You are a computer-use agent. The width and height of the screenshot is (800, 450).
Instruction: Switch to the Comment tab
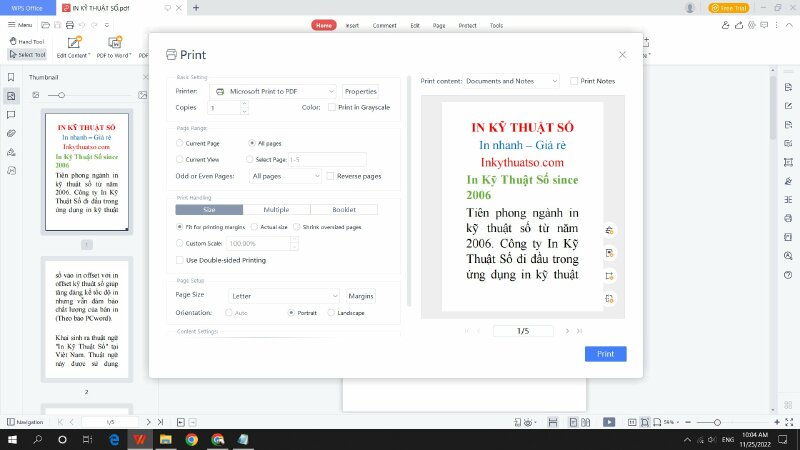pyautogui.click(x=384, y=26)
